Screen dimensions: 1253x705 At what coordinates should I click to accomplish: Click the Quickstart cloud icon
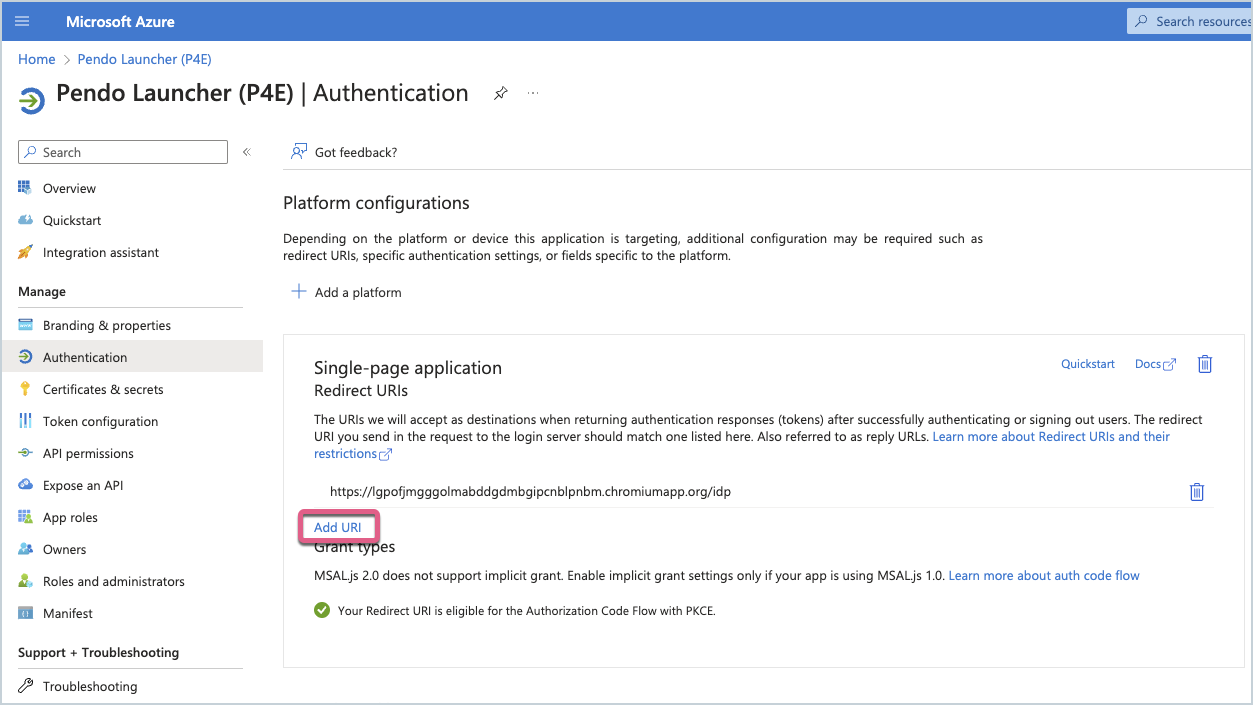(25, 220)
